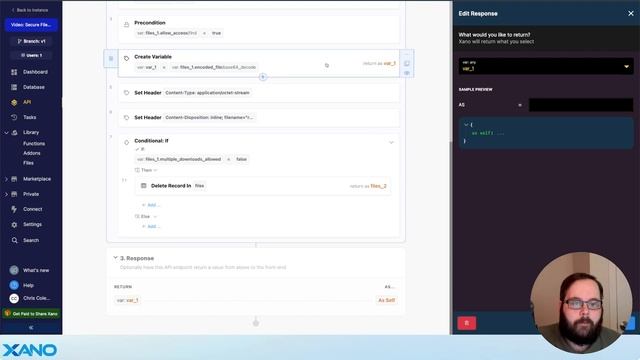Open Settings gear icon in sidebar
Image resolution: width=640 pixels, height=360 pixels.
pos(14,224)
